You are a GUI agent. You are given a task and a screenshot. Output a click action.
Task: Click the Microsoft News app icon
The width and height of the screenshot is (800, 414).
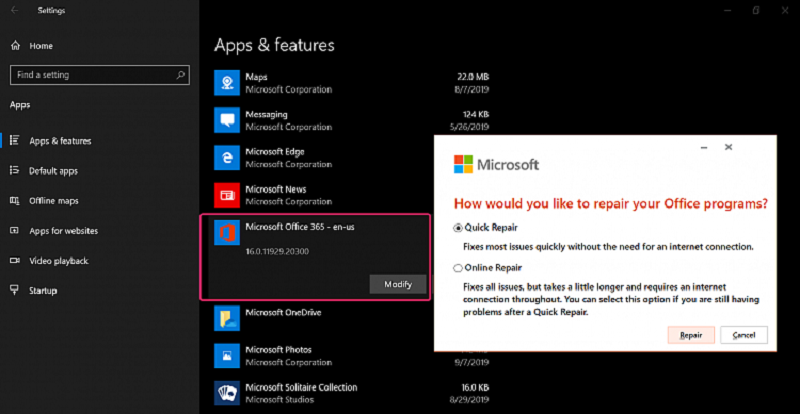tap(227, 195)
